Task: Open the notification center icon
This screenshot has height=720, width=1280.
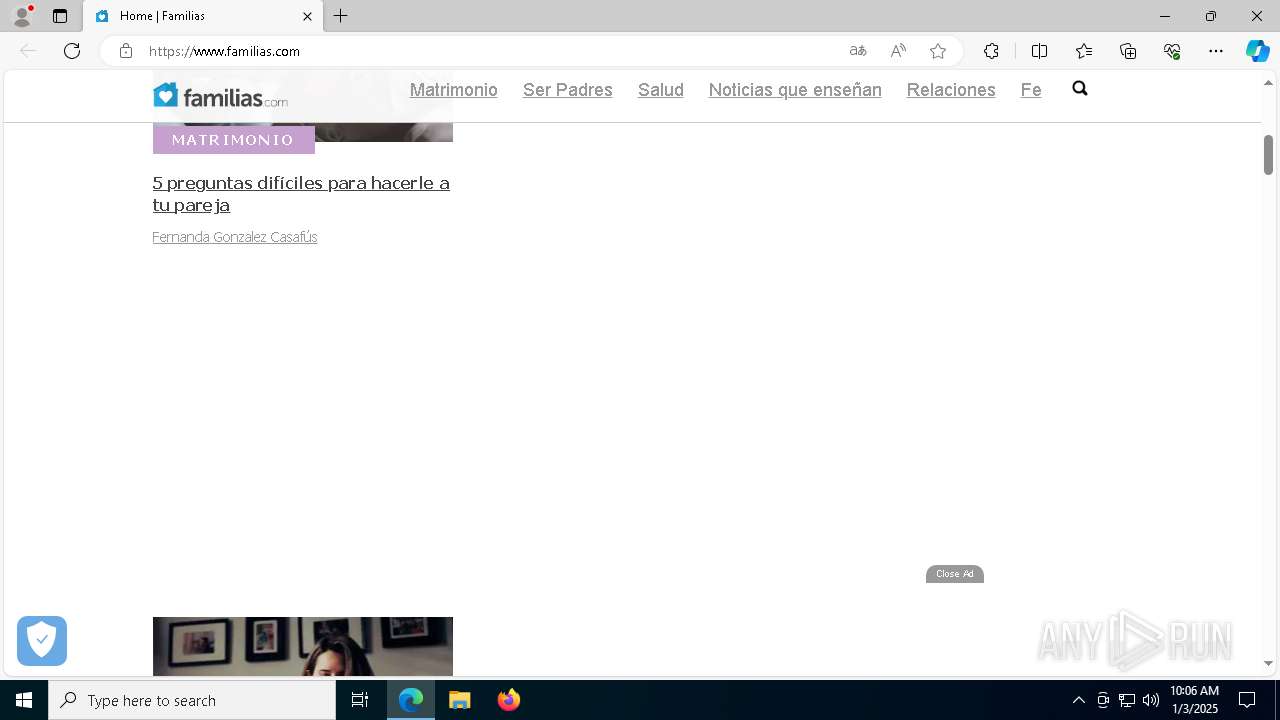Action: pos(1247,700)
